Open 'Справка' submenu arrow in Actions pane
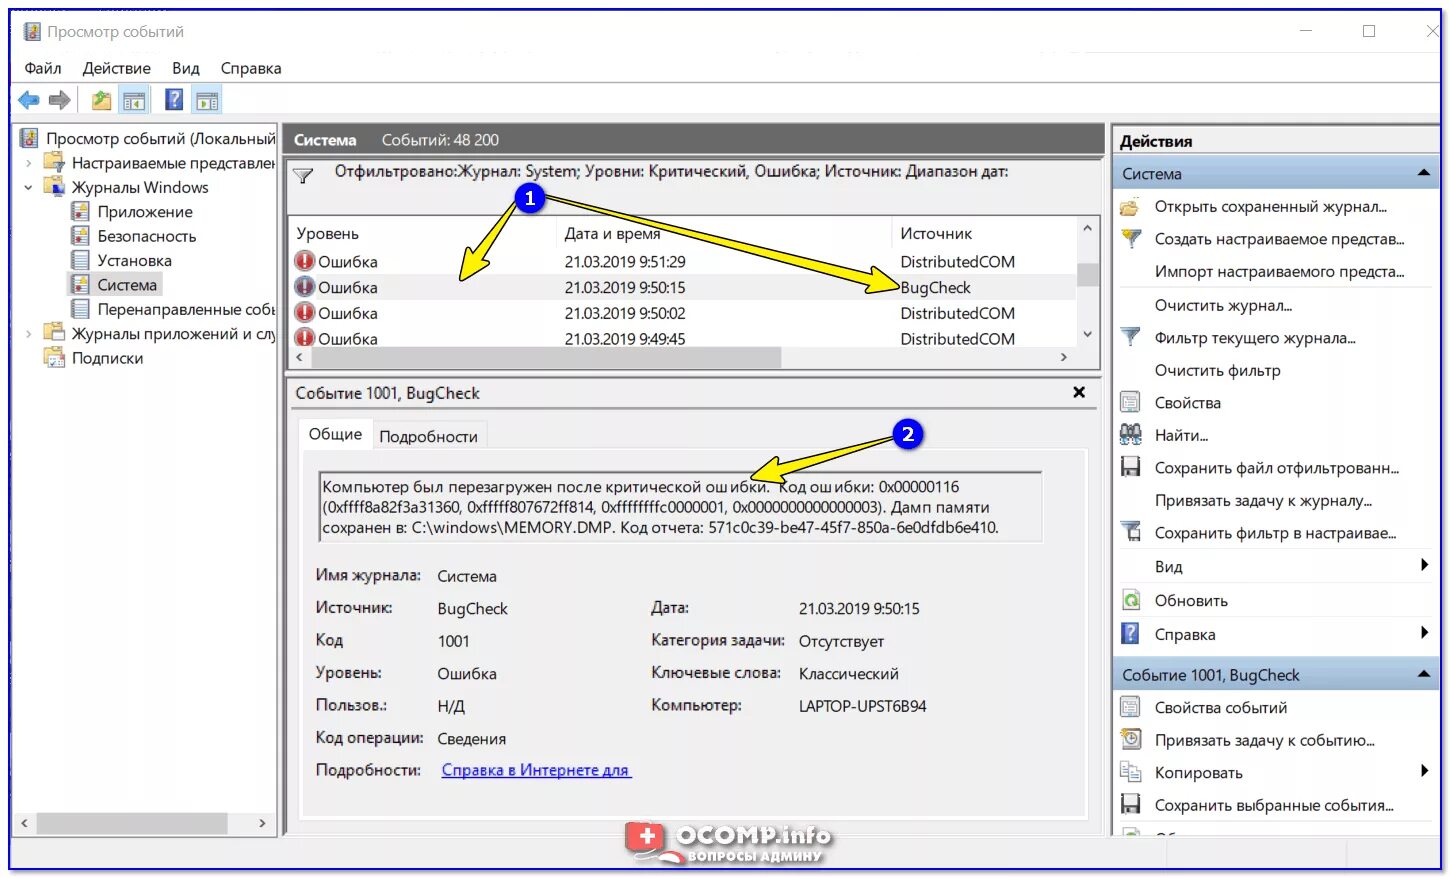Viewport: 1450px width, 878px height. click(1424, 633)
